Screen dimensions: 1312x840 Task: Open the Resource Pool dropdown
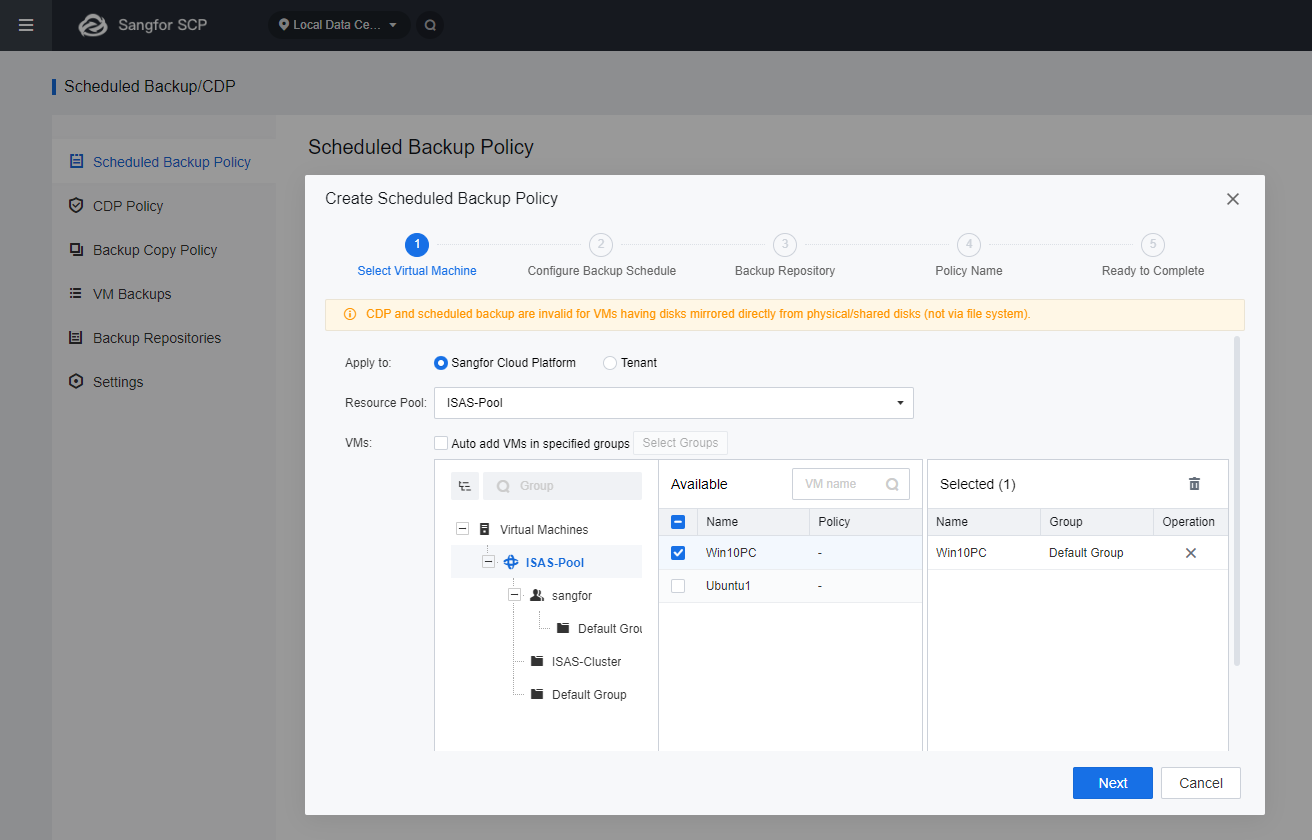pos(673,403)
